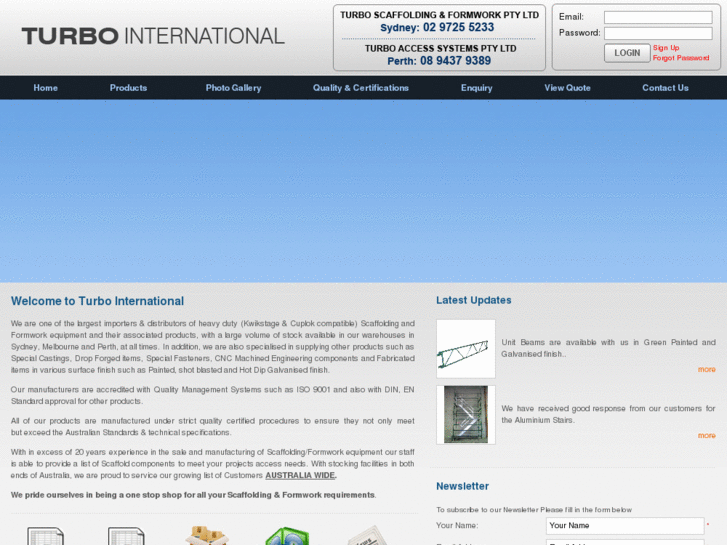Click the blue banner slideshow area
Screen dimensions: 727x545
click(x=364, y=191)
